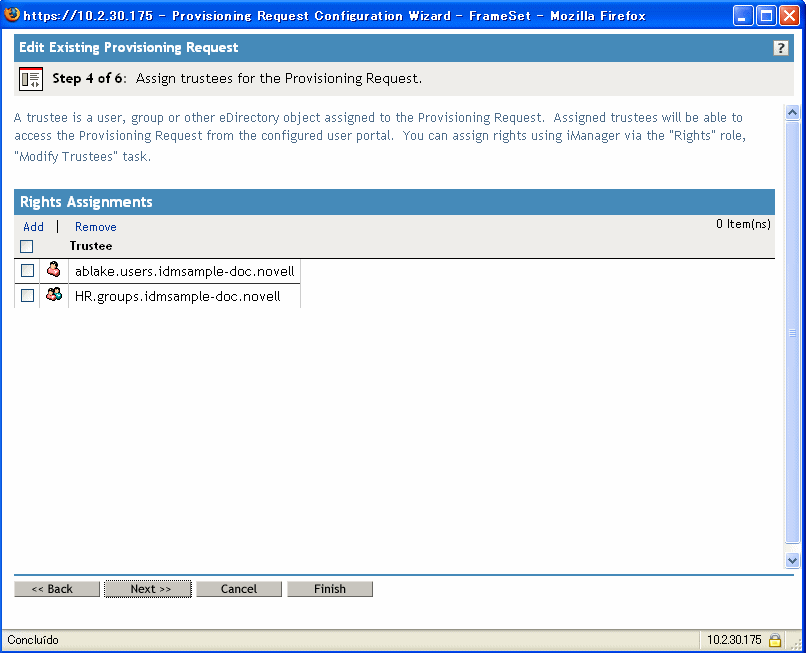The width and height of the screenshot is (806, 653).
Task: Click the vertical scrollbar thumb
Action: [792, 333]
